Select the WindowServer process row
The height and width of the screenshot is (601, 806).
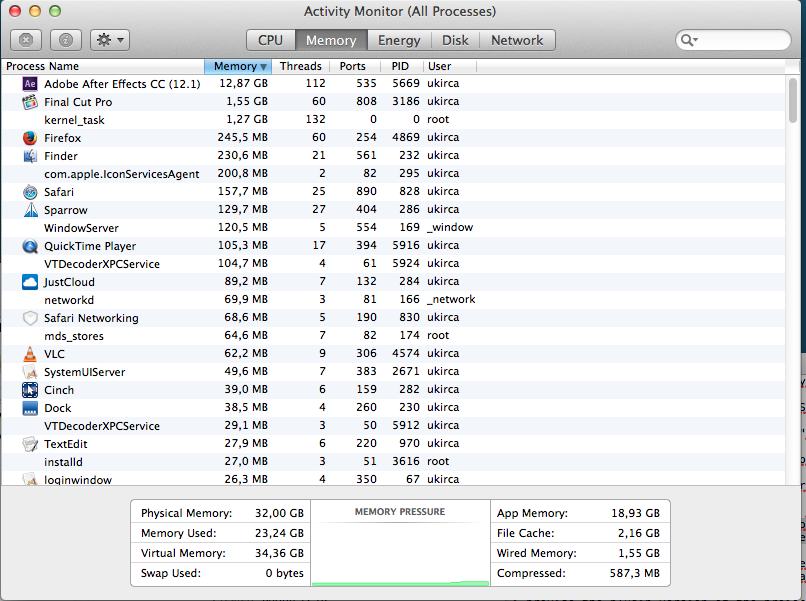tap(393, 228)
